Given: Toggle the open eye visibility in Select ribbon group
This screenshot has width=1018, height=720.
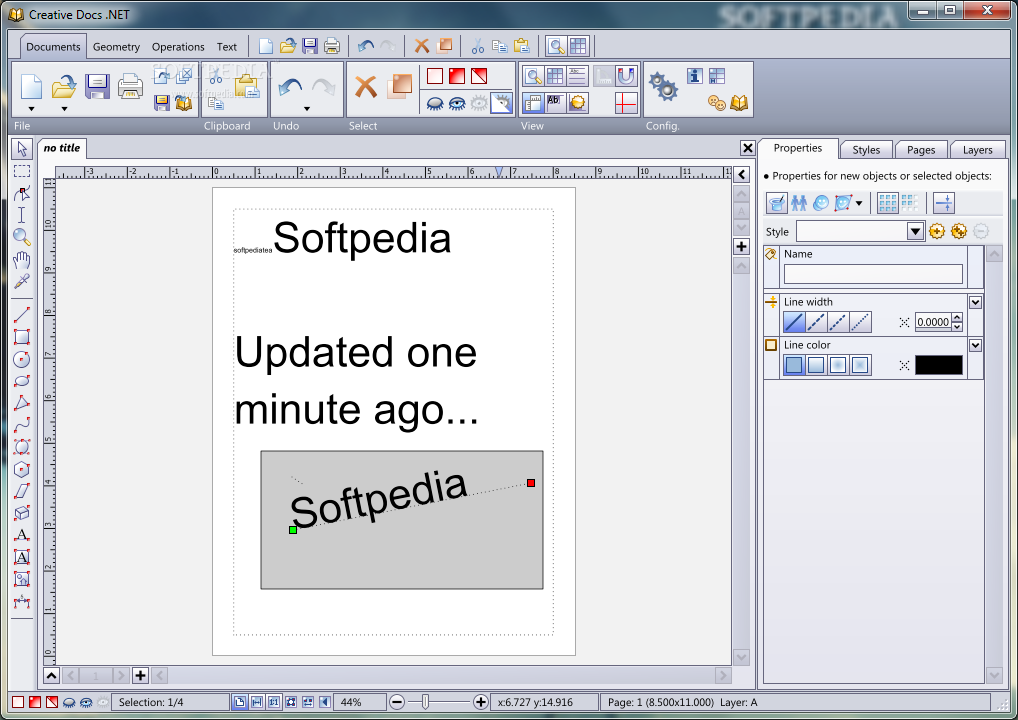Looking at the screenshot, I should tap(457, 103).
